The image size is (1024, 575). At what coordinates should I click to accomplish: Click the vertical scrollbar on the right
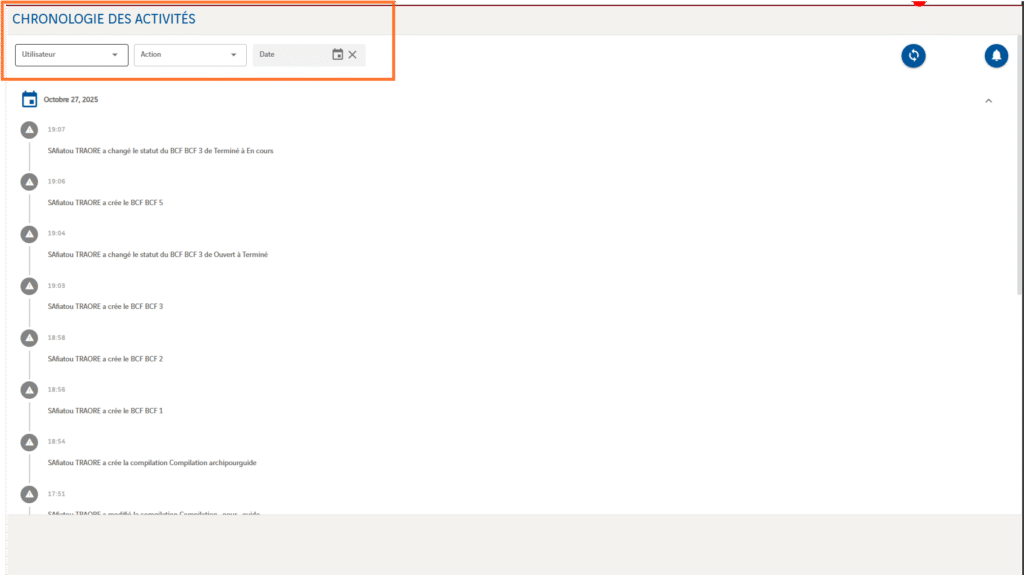click(1019, 200)
